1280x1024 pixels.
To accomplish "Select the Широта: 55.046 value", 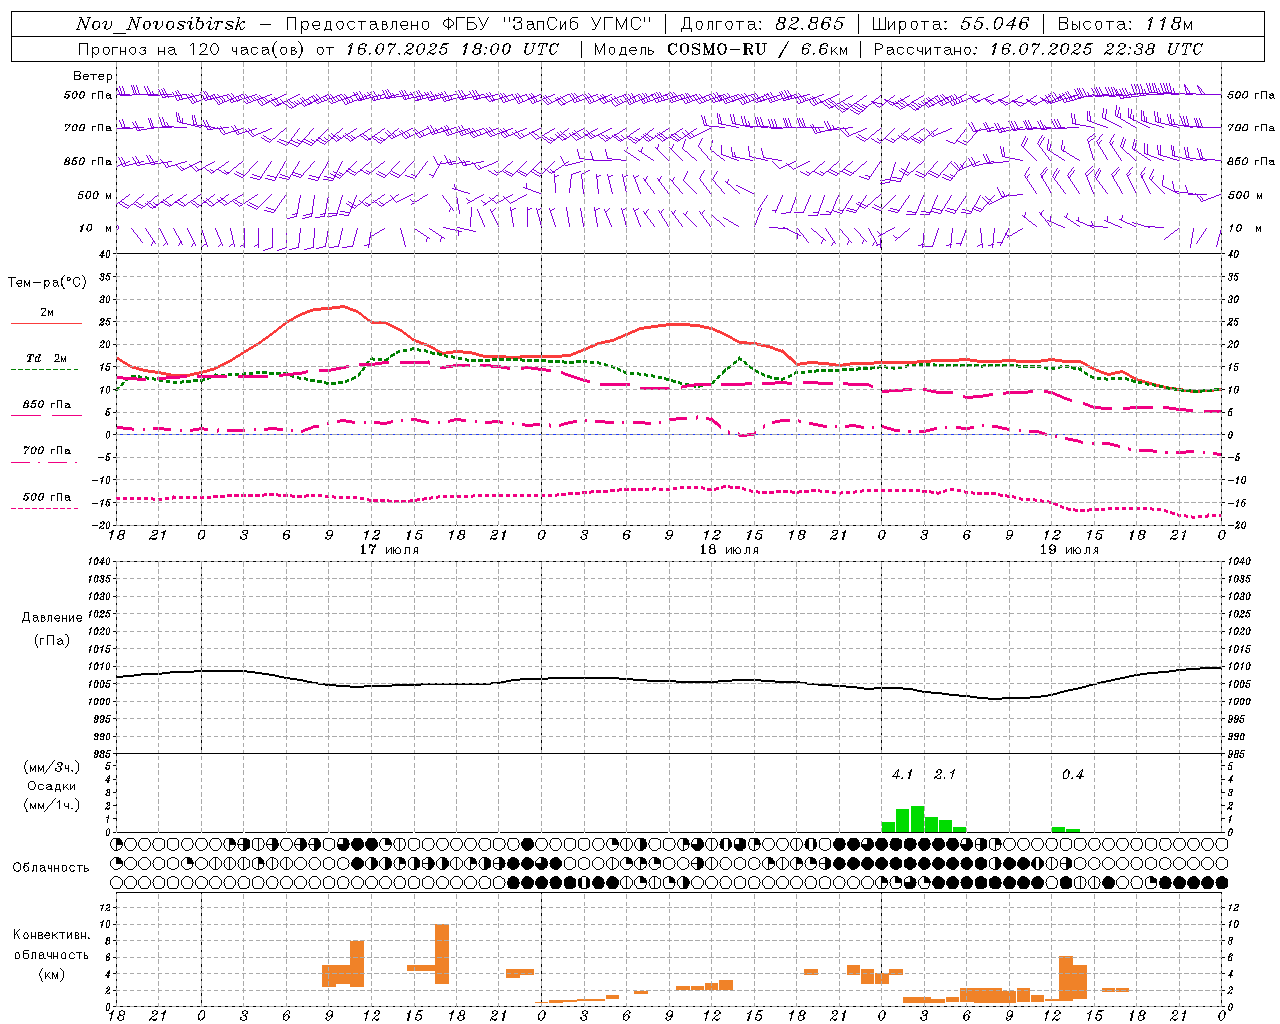I will pos(950,24).
